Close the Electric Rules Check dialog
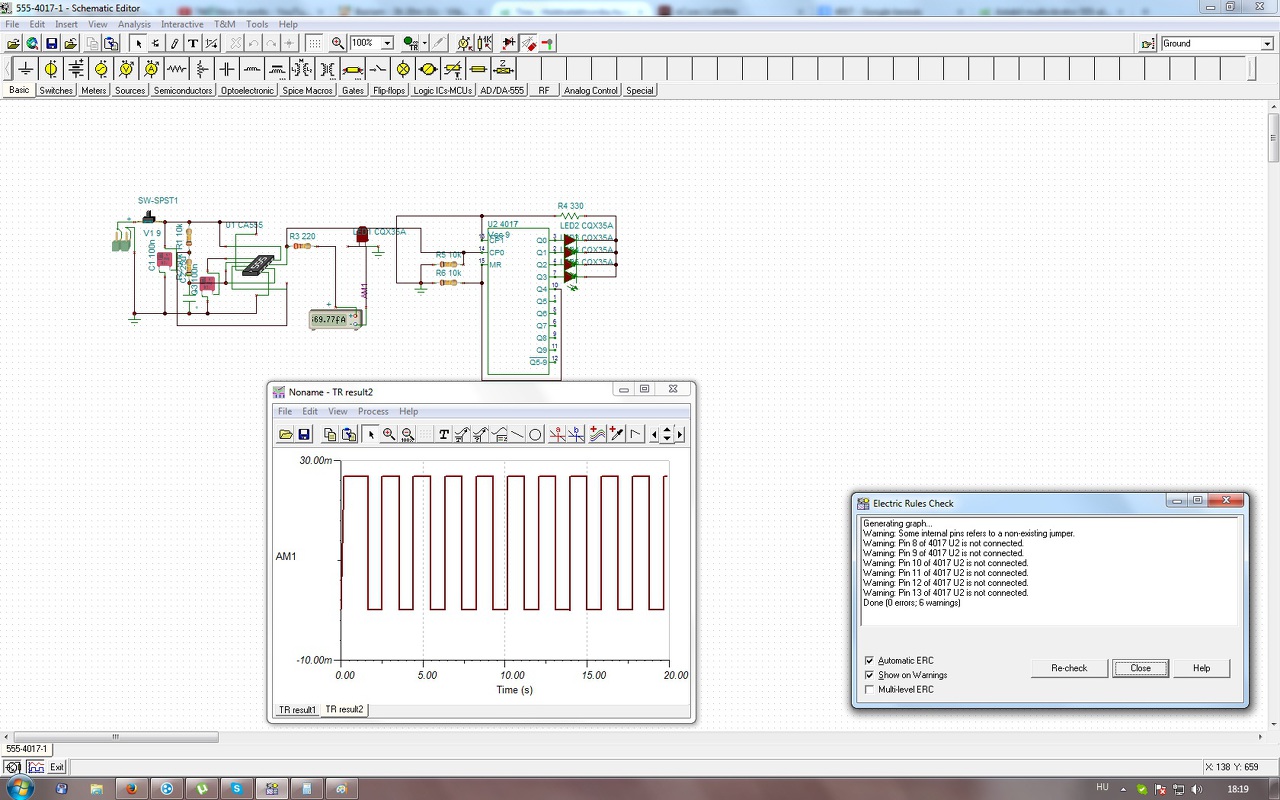Screen dimensions: 1280x800 (1140, 668)
